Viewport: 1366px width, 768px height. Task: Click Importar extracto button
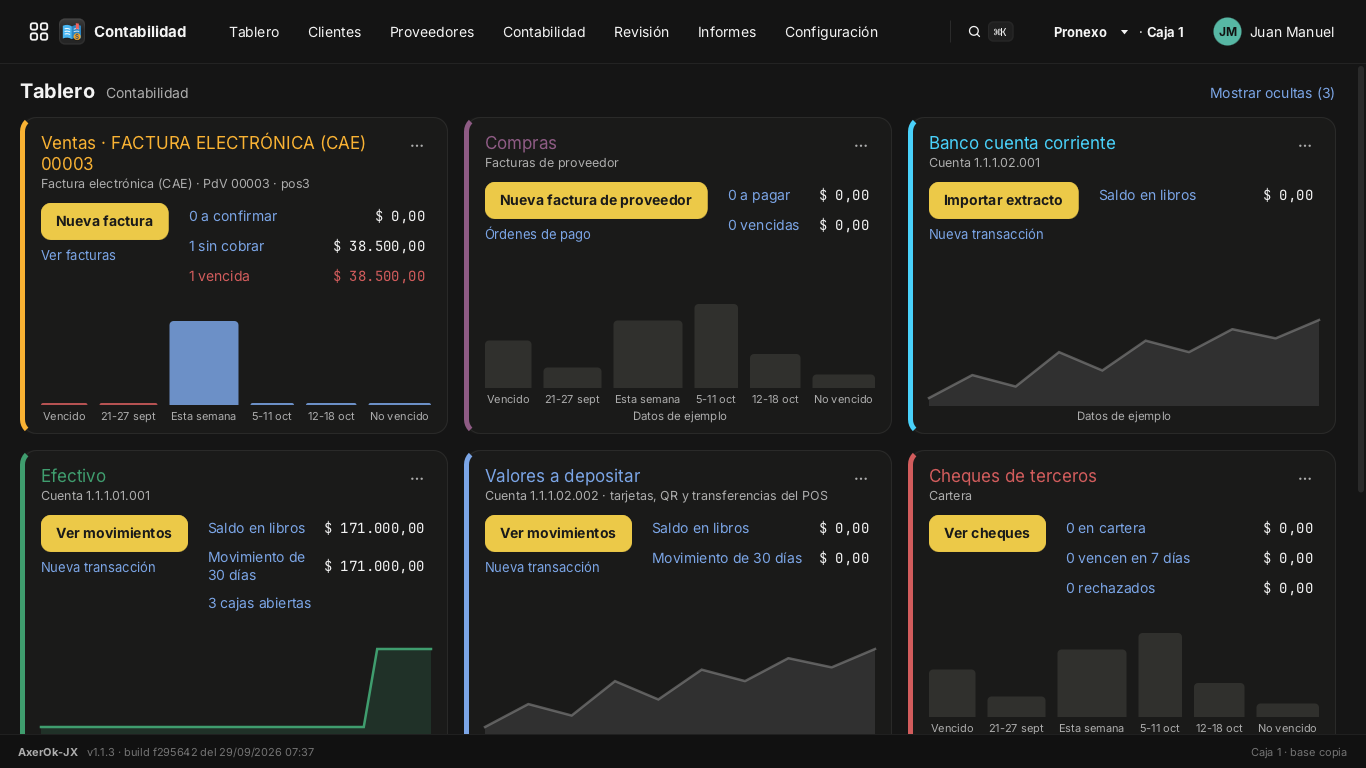pos(1003,200)
